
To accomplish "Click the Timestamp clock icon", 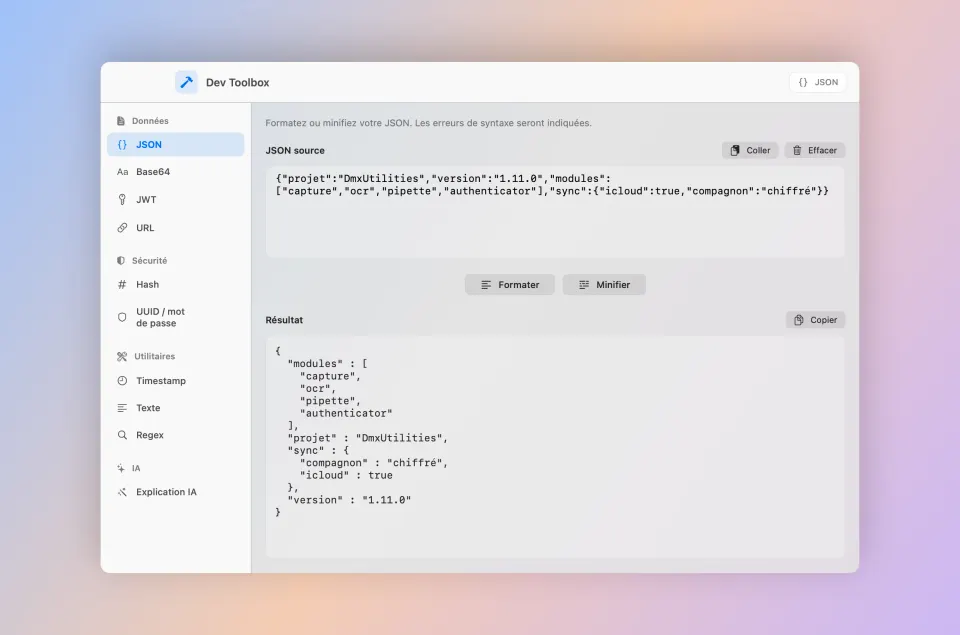I will (122, 381).
